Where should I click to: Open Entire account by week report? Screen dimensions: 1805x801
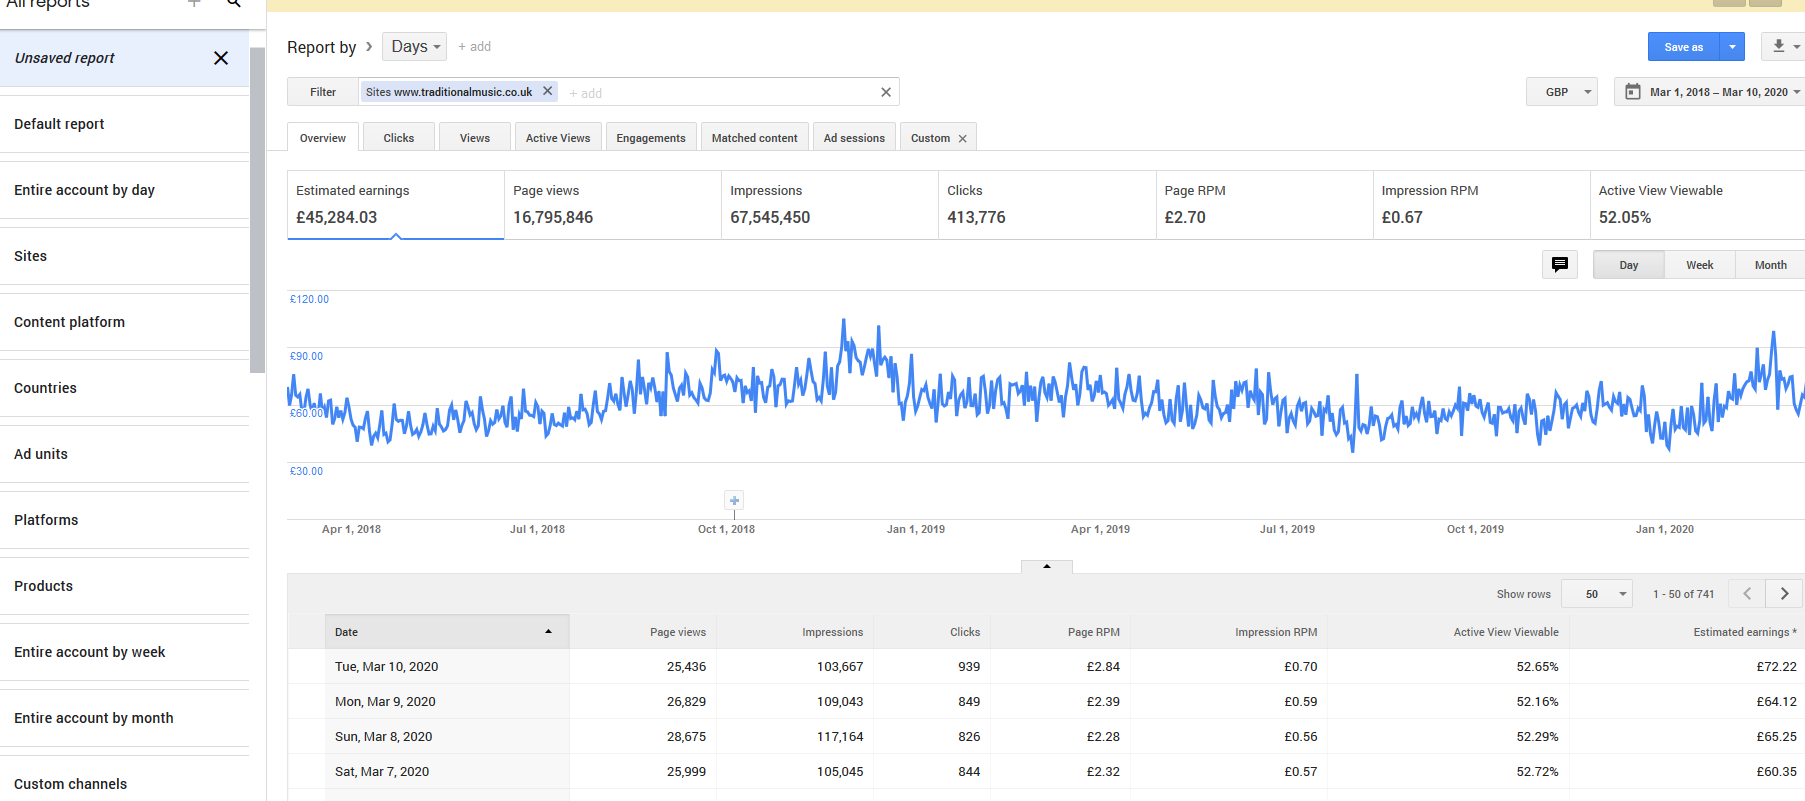click(x=124, y=652)
